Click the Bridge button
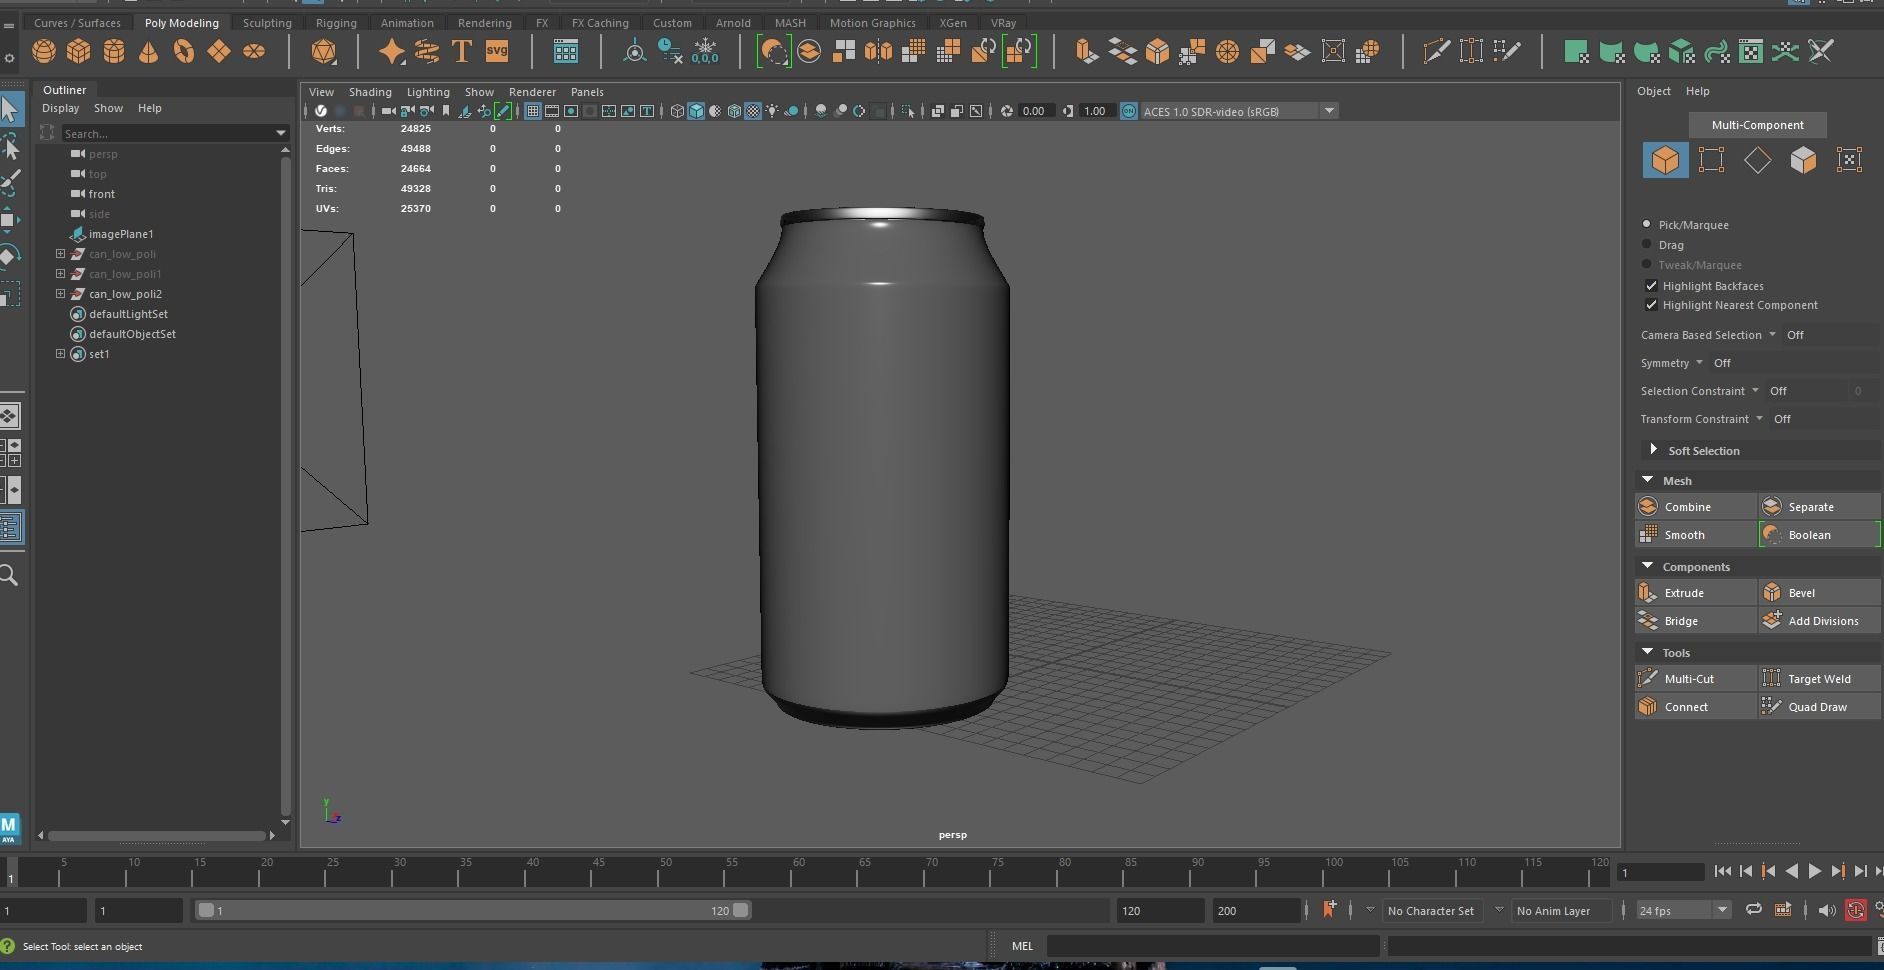1884x970 pixels. (x=1696, y=621)
